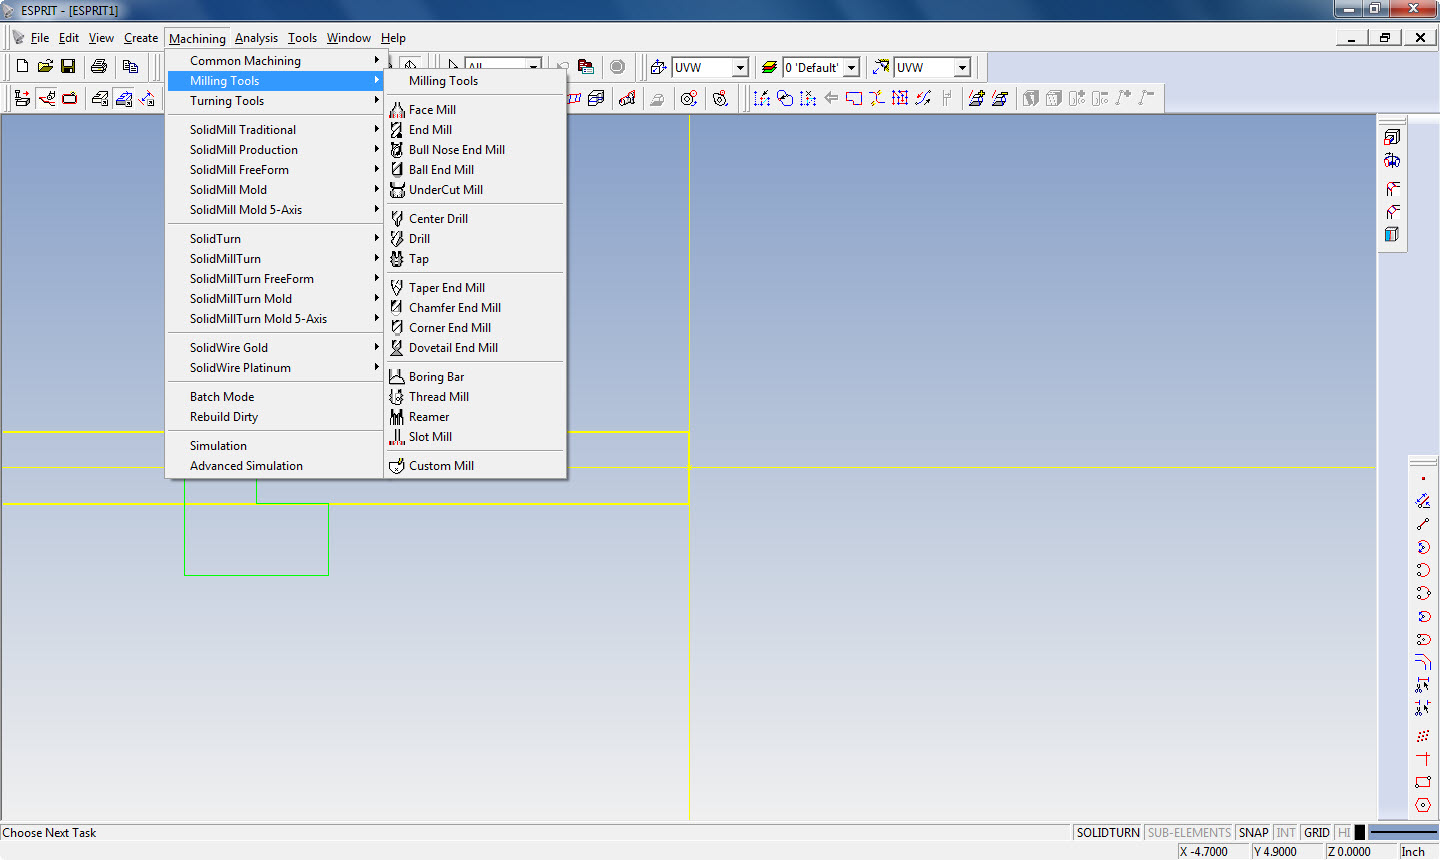Open the view UVW dropdown after the layer box
The image size is (1440, 860).
(x=962, y=67)
